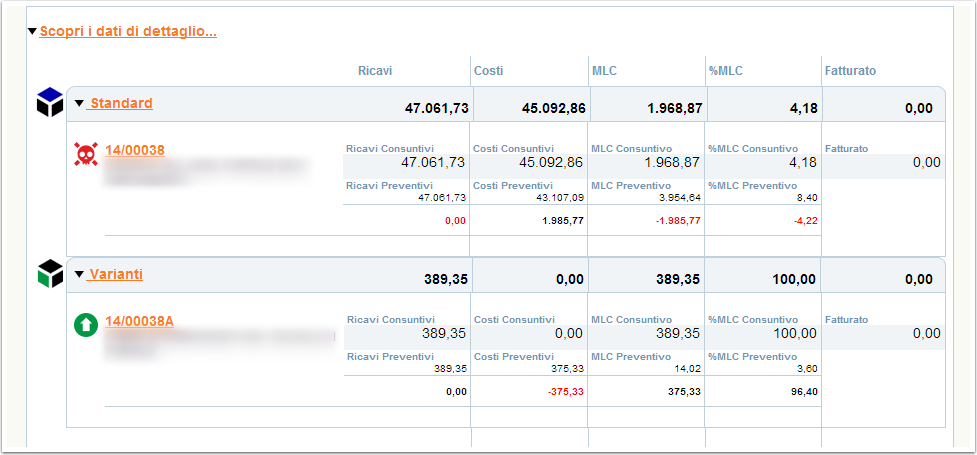Click the green Varianti cube icon
The height and width of the screenshot is (455, 977).
click(50, 274)
